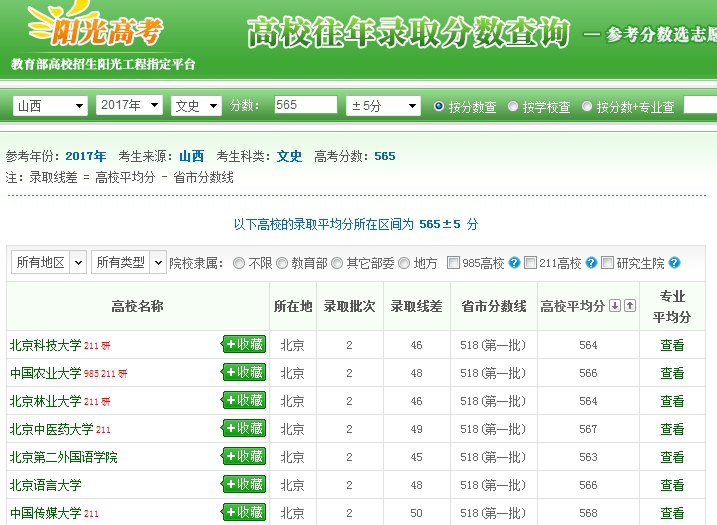This screenshot has height=525, width=717.
Task: Sort 高校平均分 ascending with up arrow
Action: (x=629, y=306)
